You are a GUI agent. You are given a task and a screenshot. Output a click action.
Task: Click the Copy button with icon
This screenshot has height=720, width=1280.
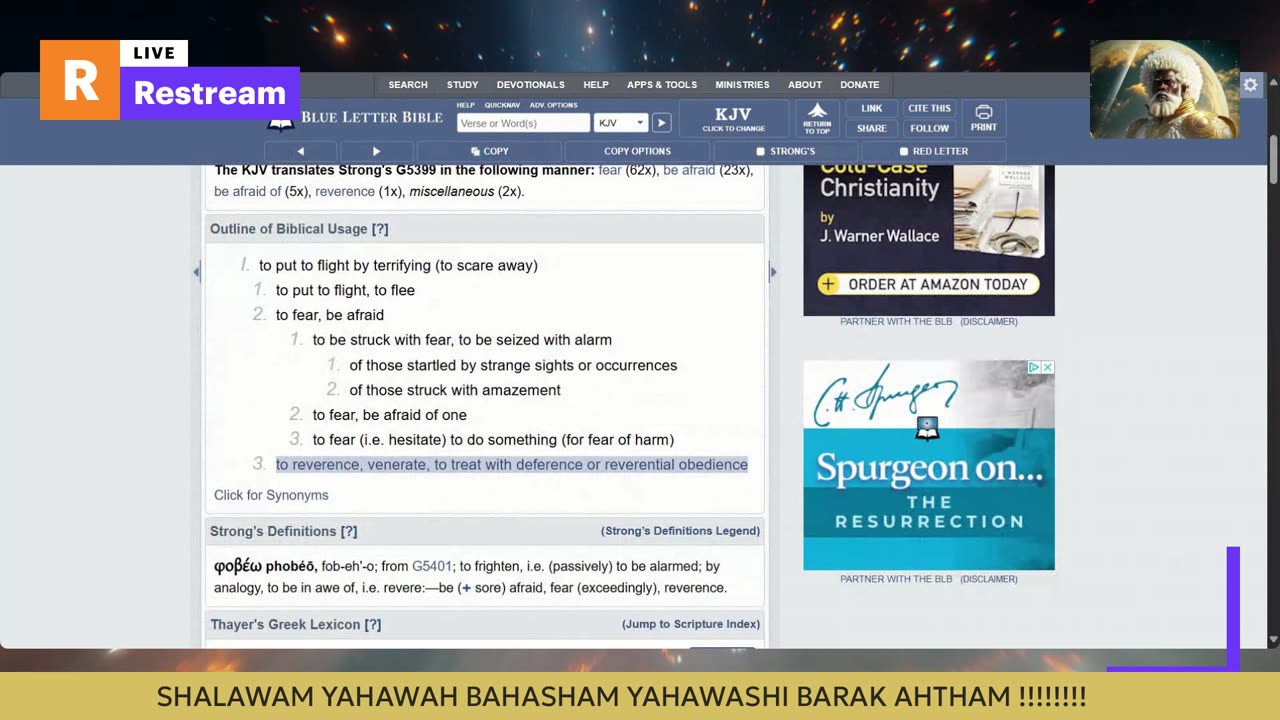pos(490,151)
